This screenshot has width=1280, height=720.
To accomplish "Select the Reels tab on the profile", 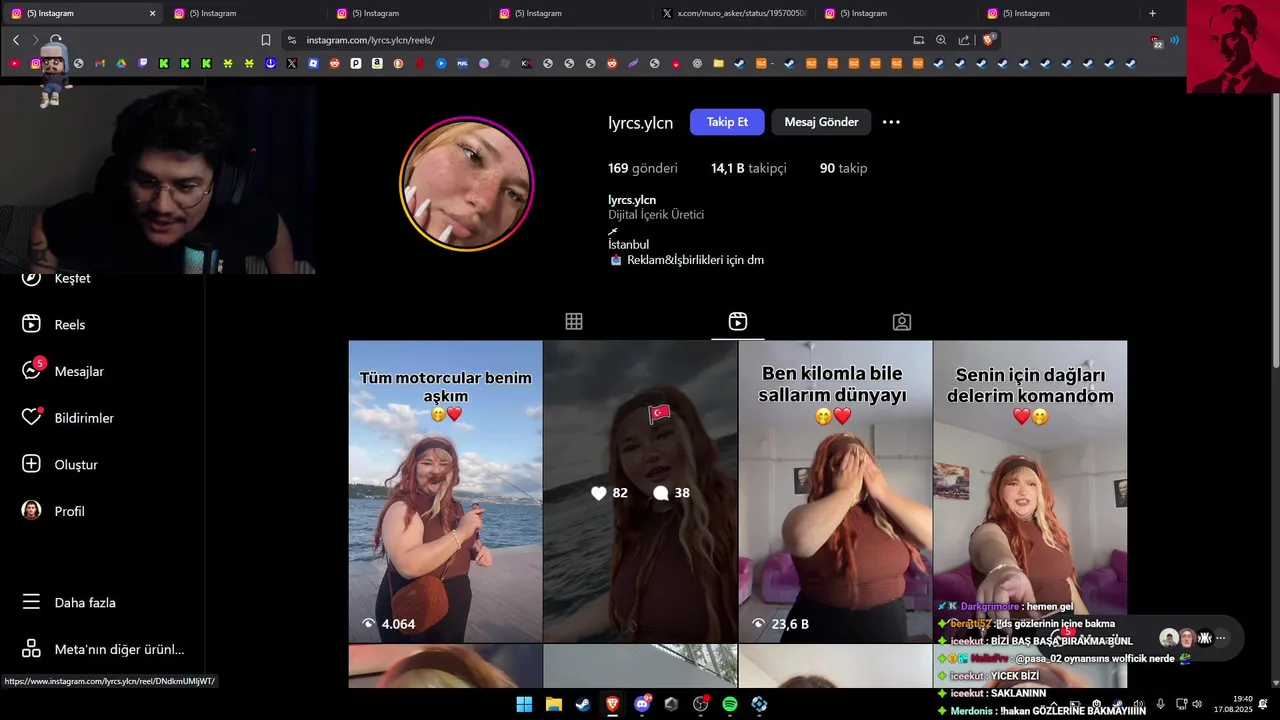I will 738,321.
